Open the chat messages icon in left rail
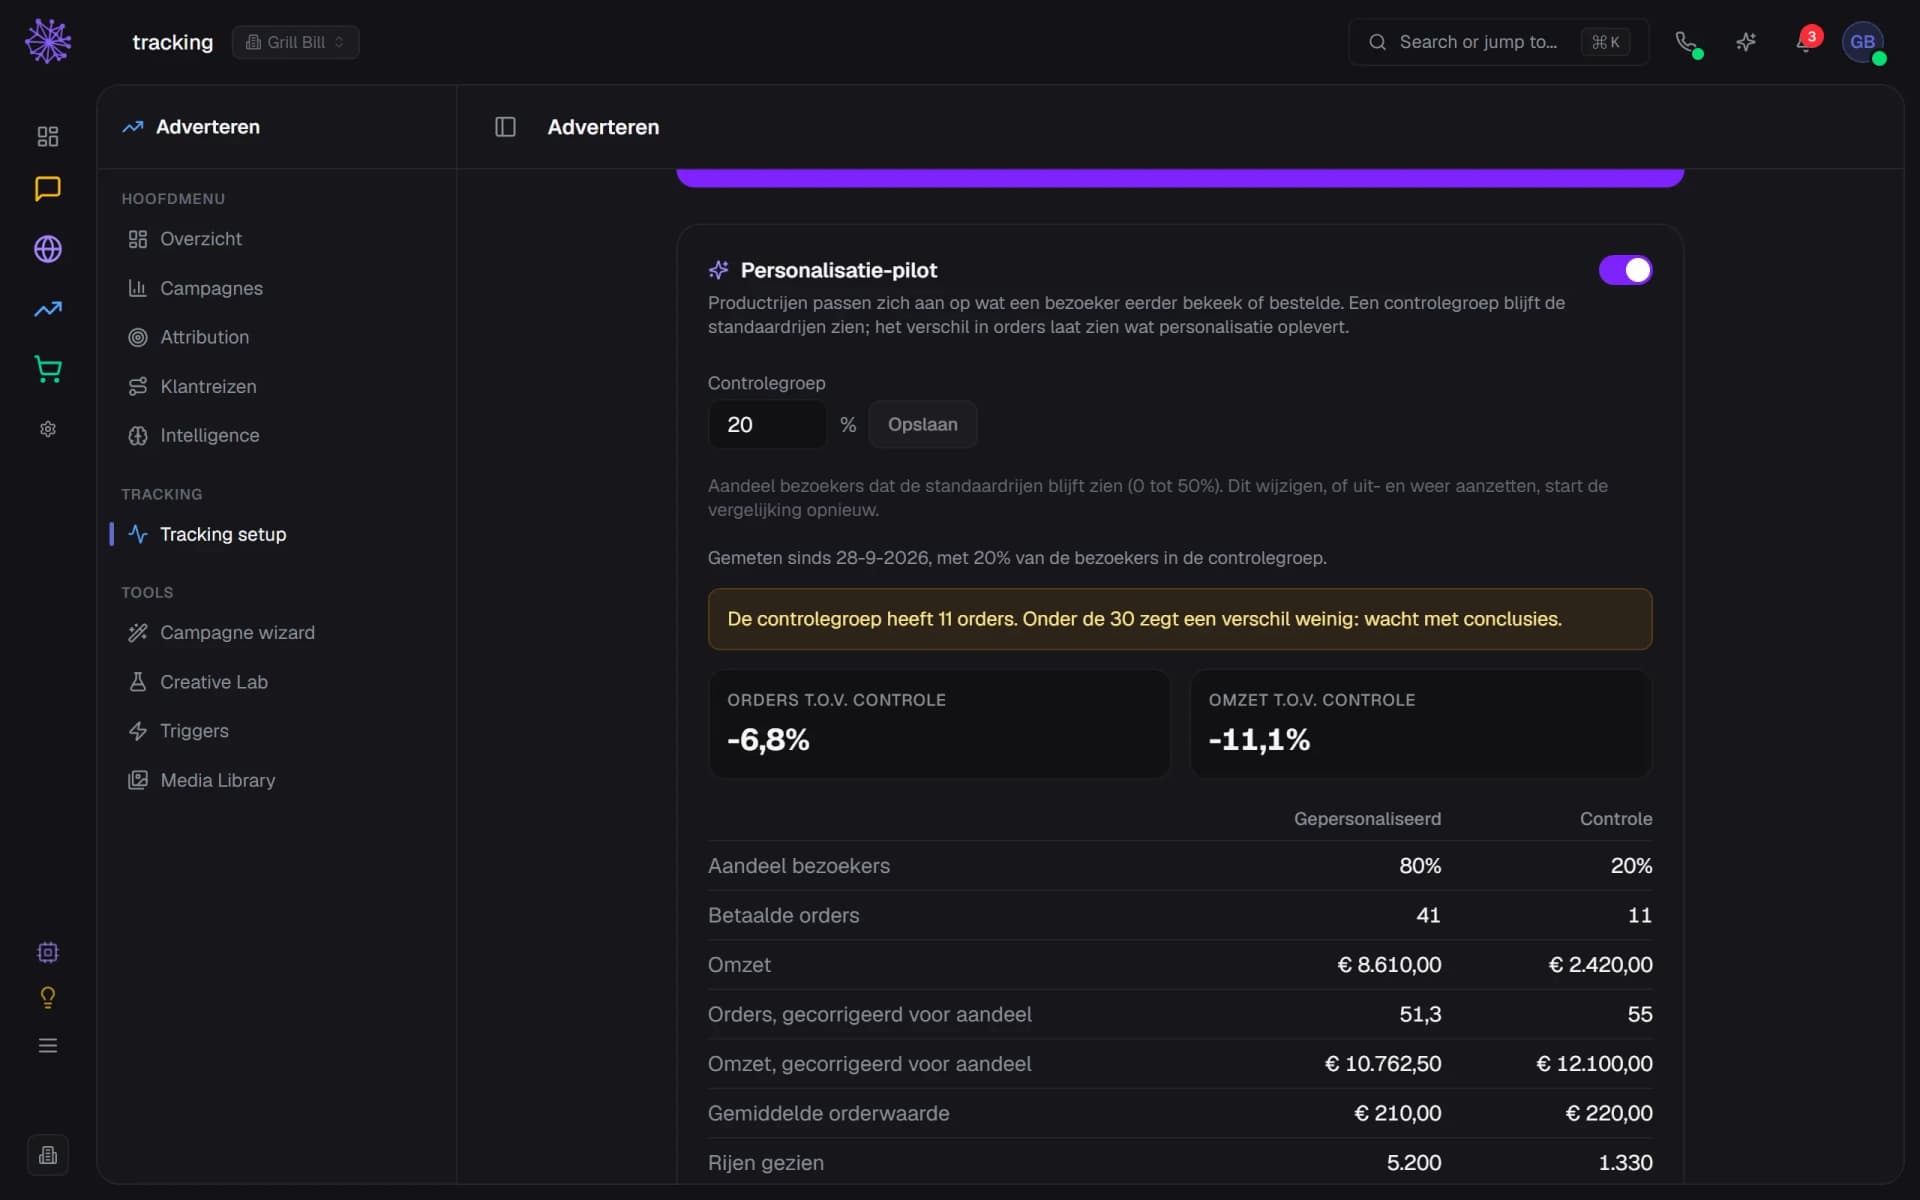This screenshot has height=1200, width=1920. point(48,189)
